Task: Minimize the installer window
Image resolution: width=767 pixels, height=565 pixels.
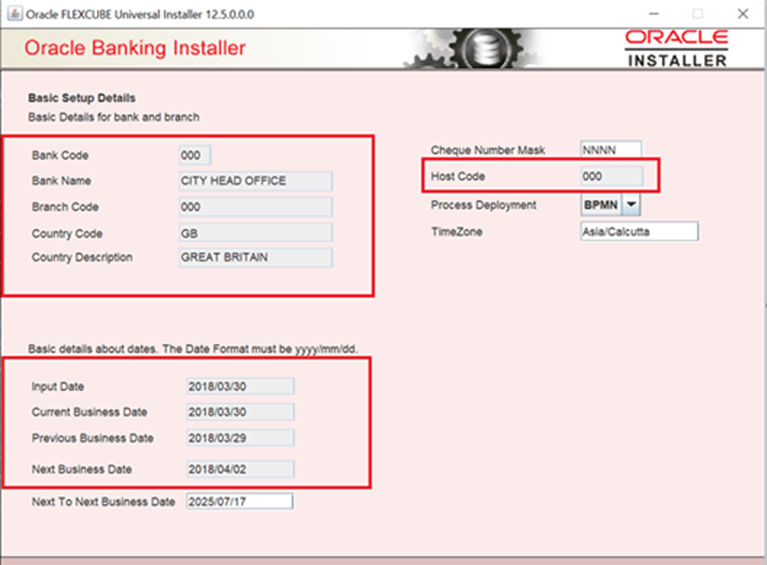Action: pos(654,14)
